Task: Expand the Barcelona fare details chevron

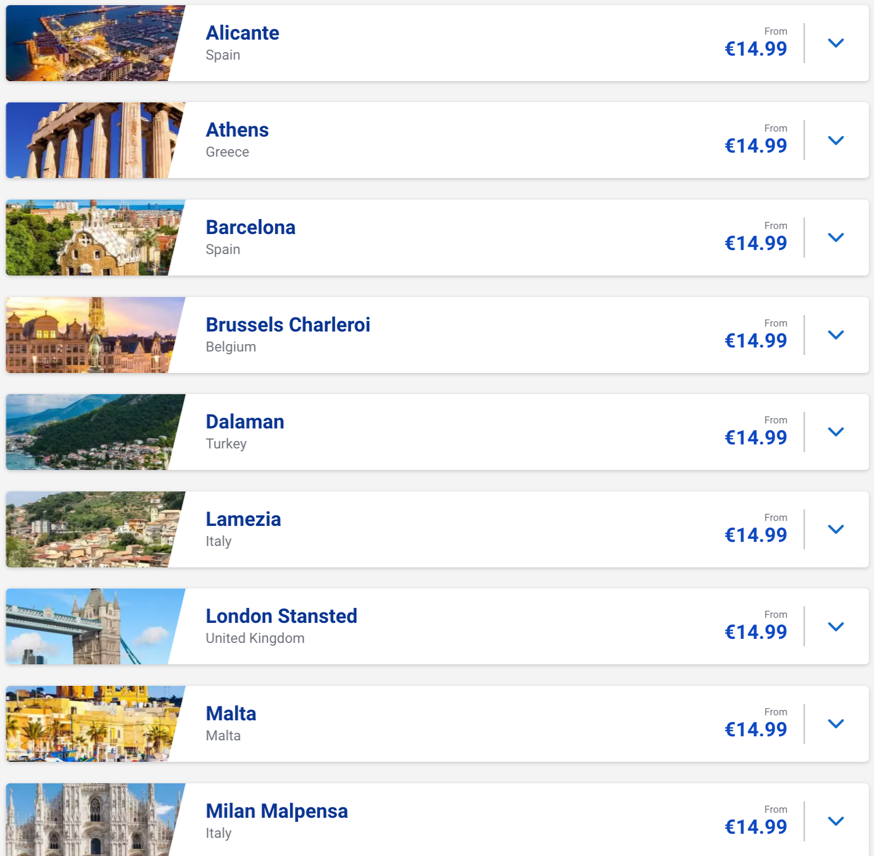Action: coord(836,237)
